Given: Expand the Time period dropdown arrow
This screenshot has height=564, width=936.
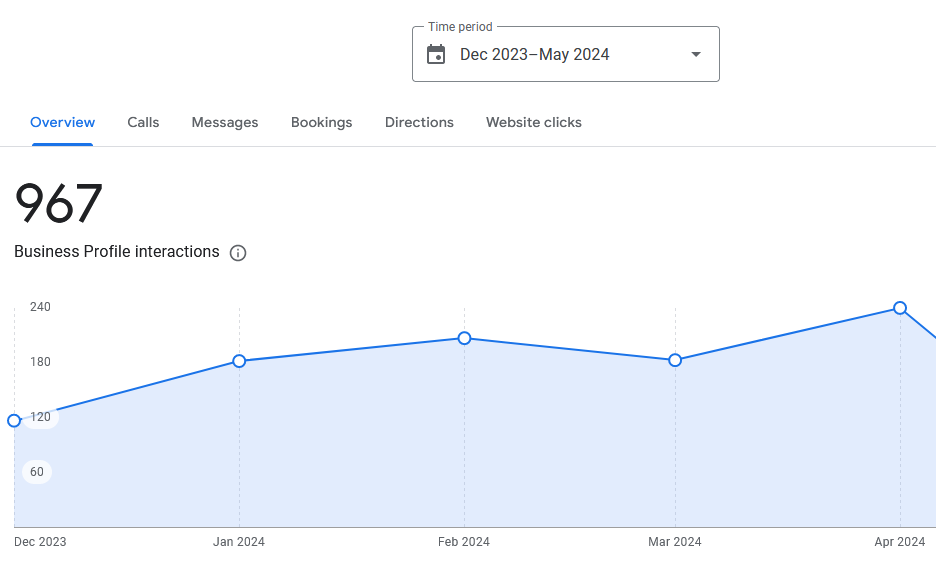Looking at the screenshot, I should pos(695,54).
